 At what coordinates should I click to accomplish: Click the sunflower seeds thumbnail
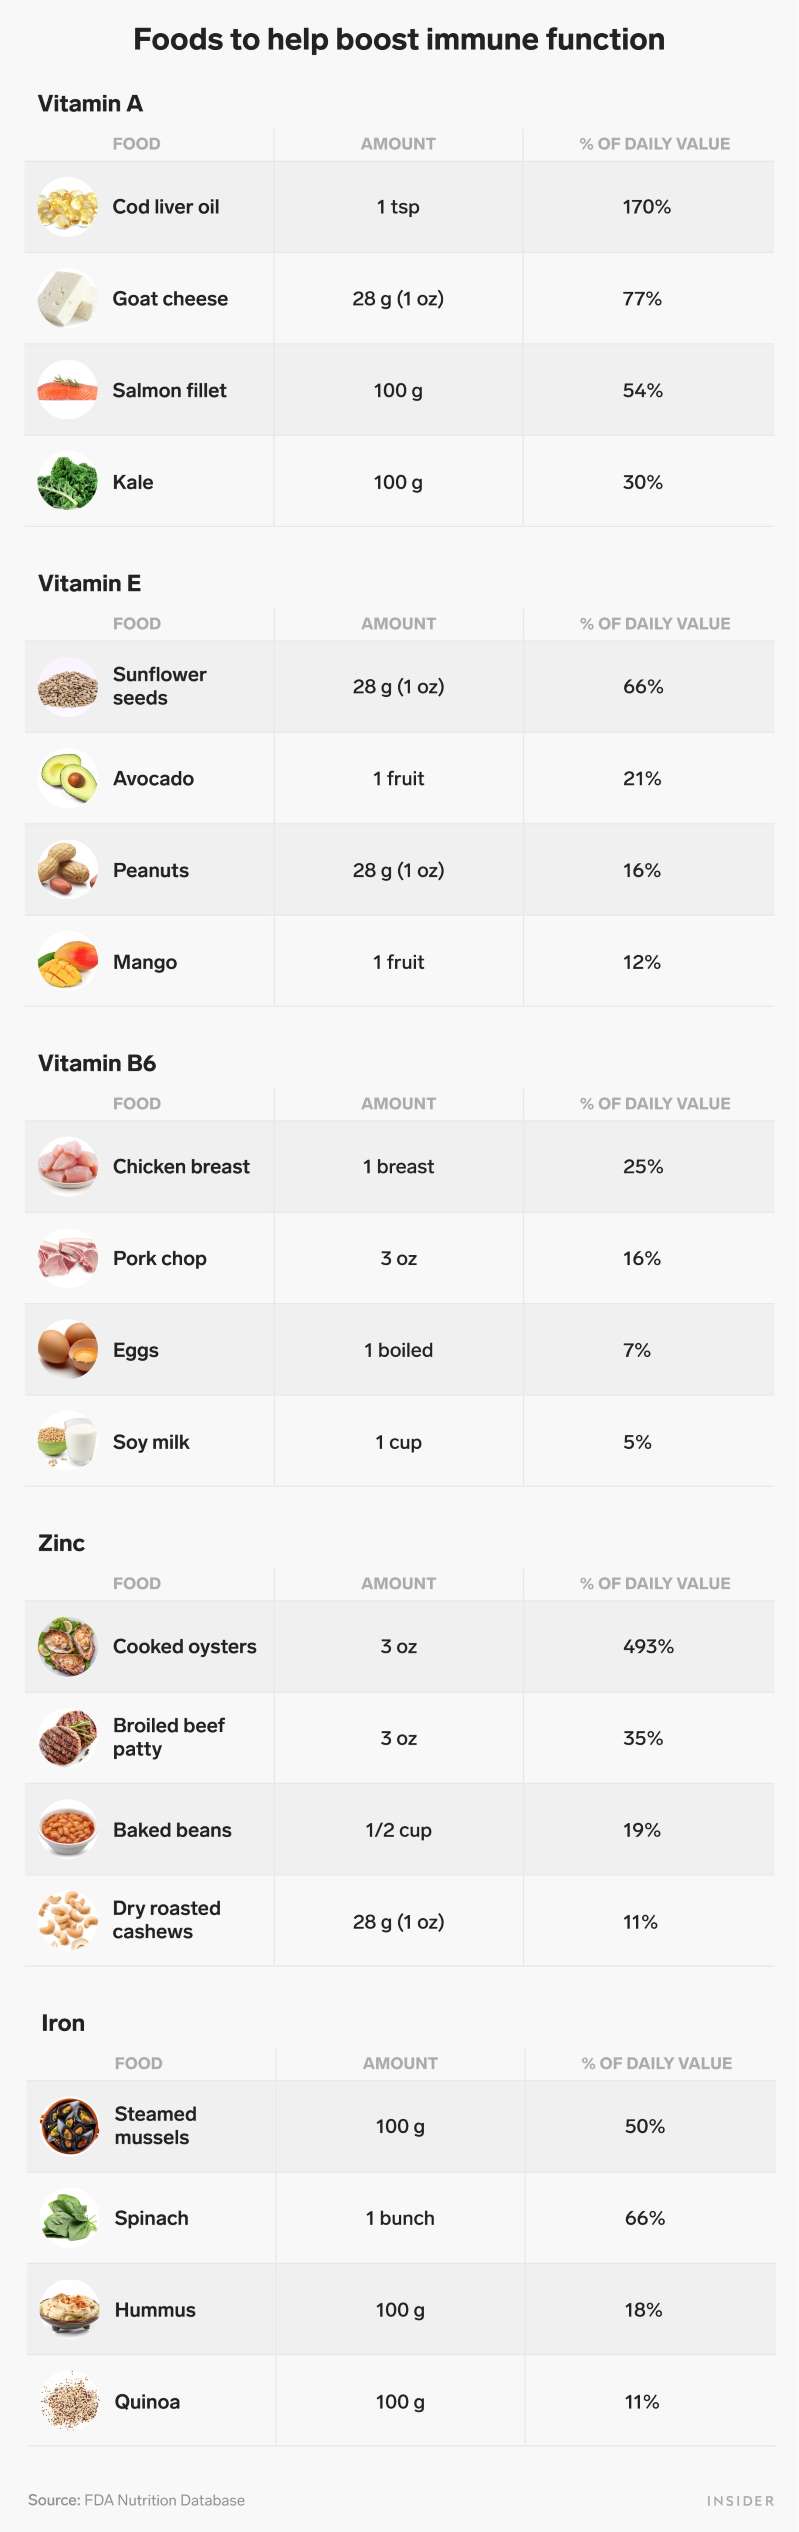pos(67,687)
